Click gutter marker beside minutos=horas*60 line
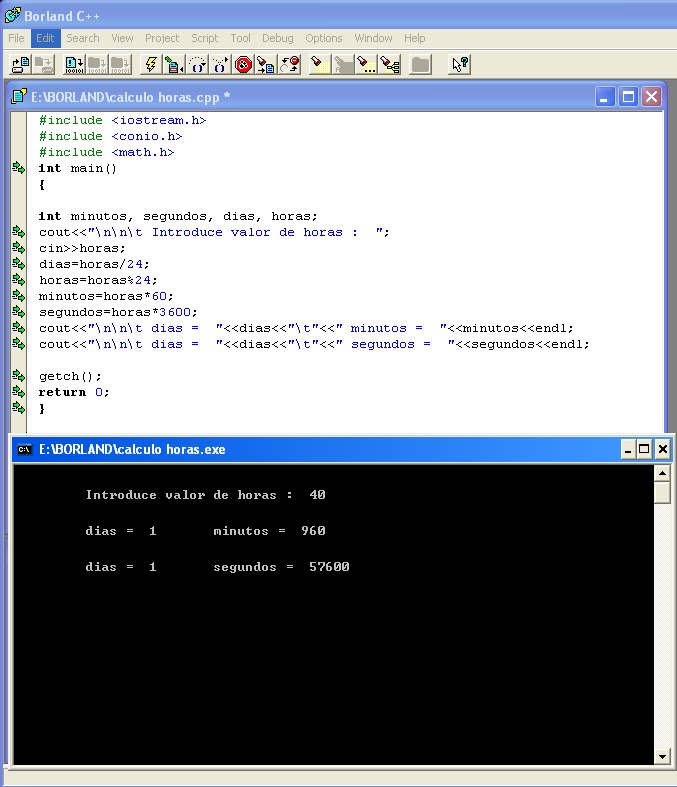677x787 pixels. click(19, 295)
